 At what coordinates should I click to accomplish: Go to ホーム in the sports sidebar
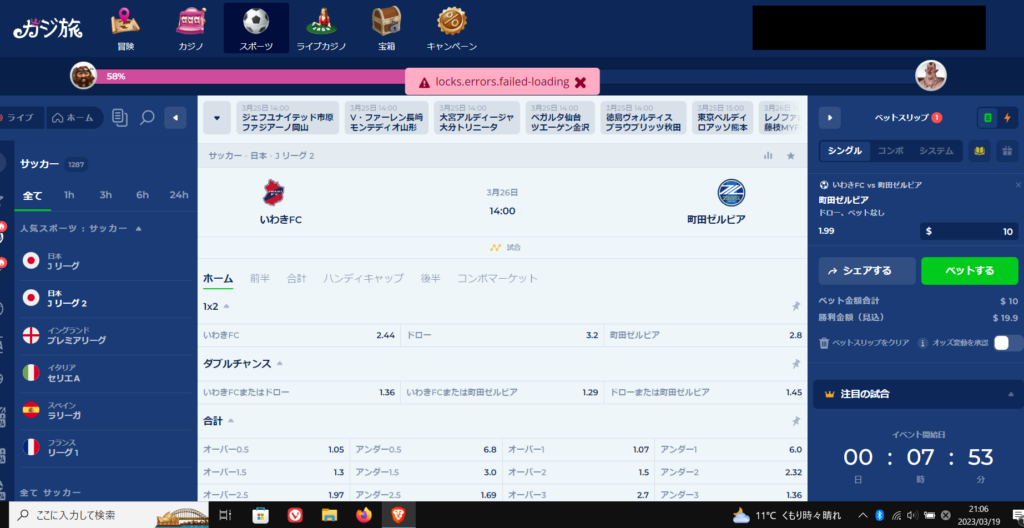click(x=74, y=118)
